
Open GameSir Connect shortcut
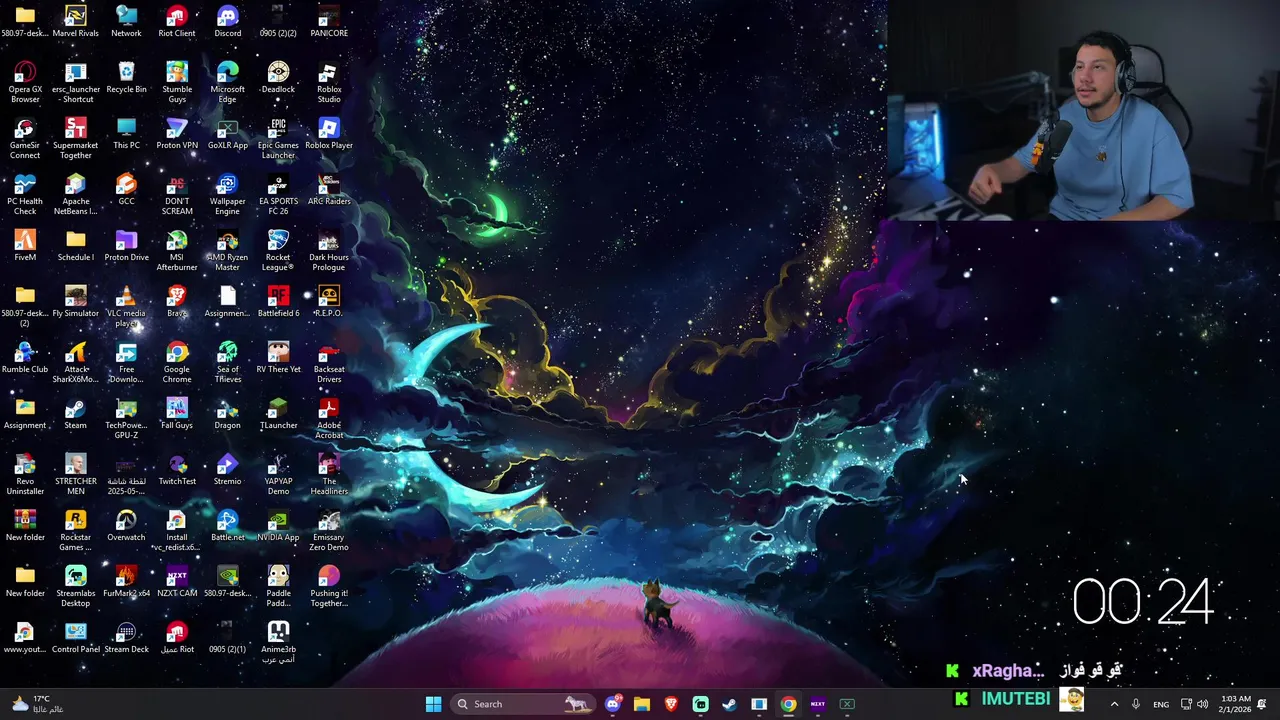click(25, 138)
